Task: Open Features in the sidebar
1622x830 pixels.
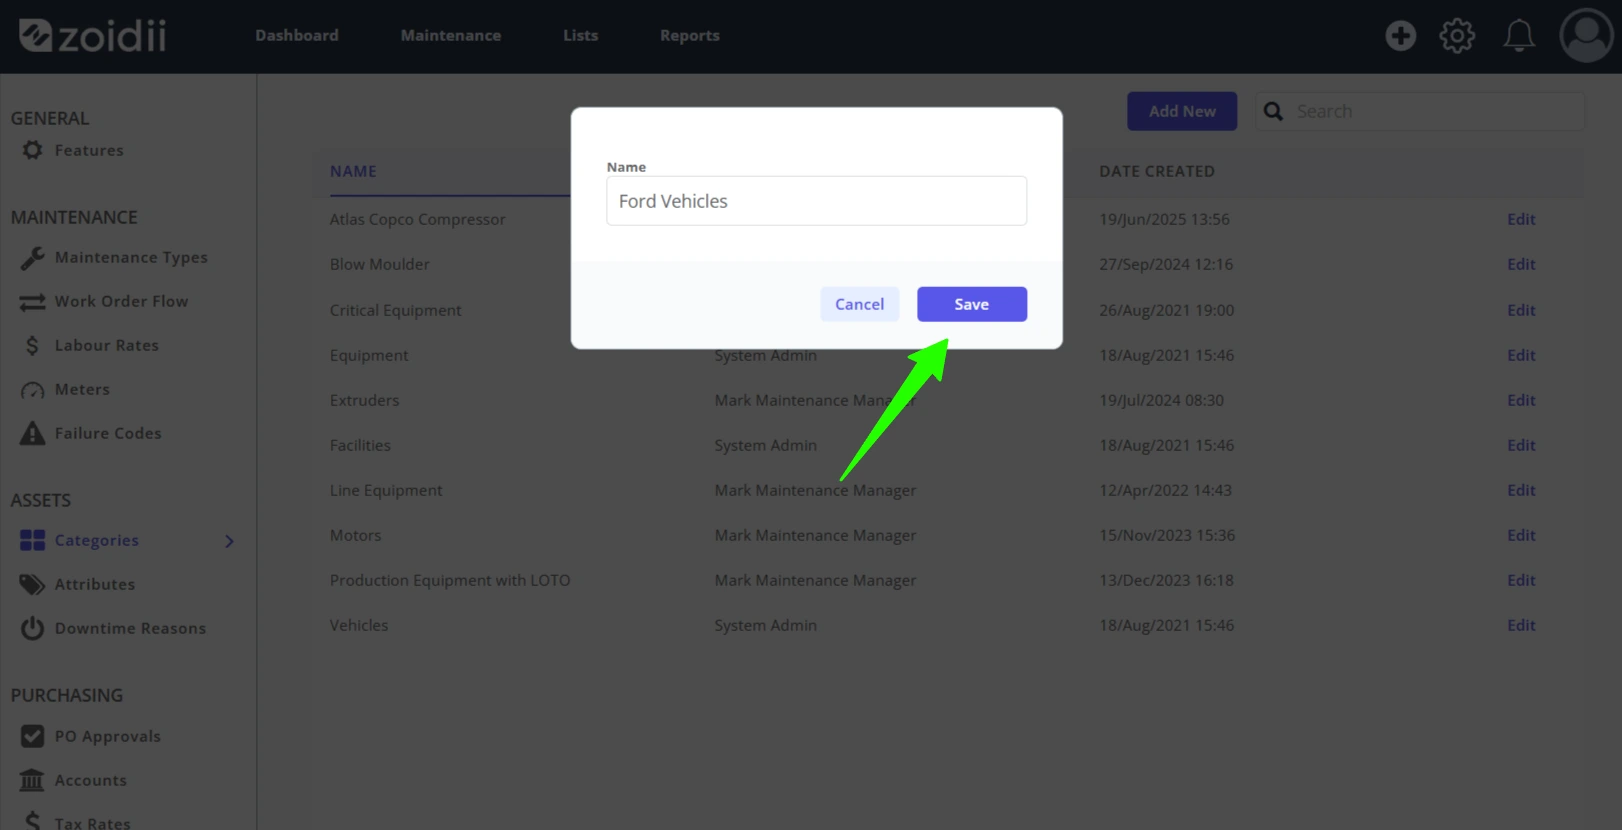Action: (89, 150)
